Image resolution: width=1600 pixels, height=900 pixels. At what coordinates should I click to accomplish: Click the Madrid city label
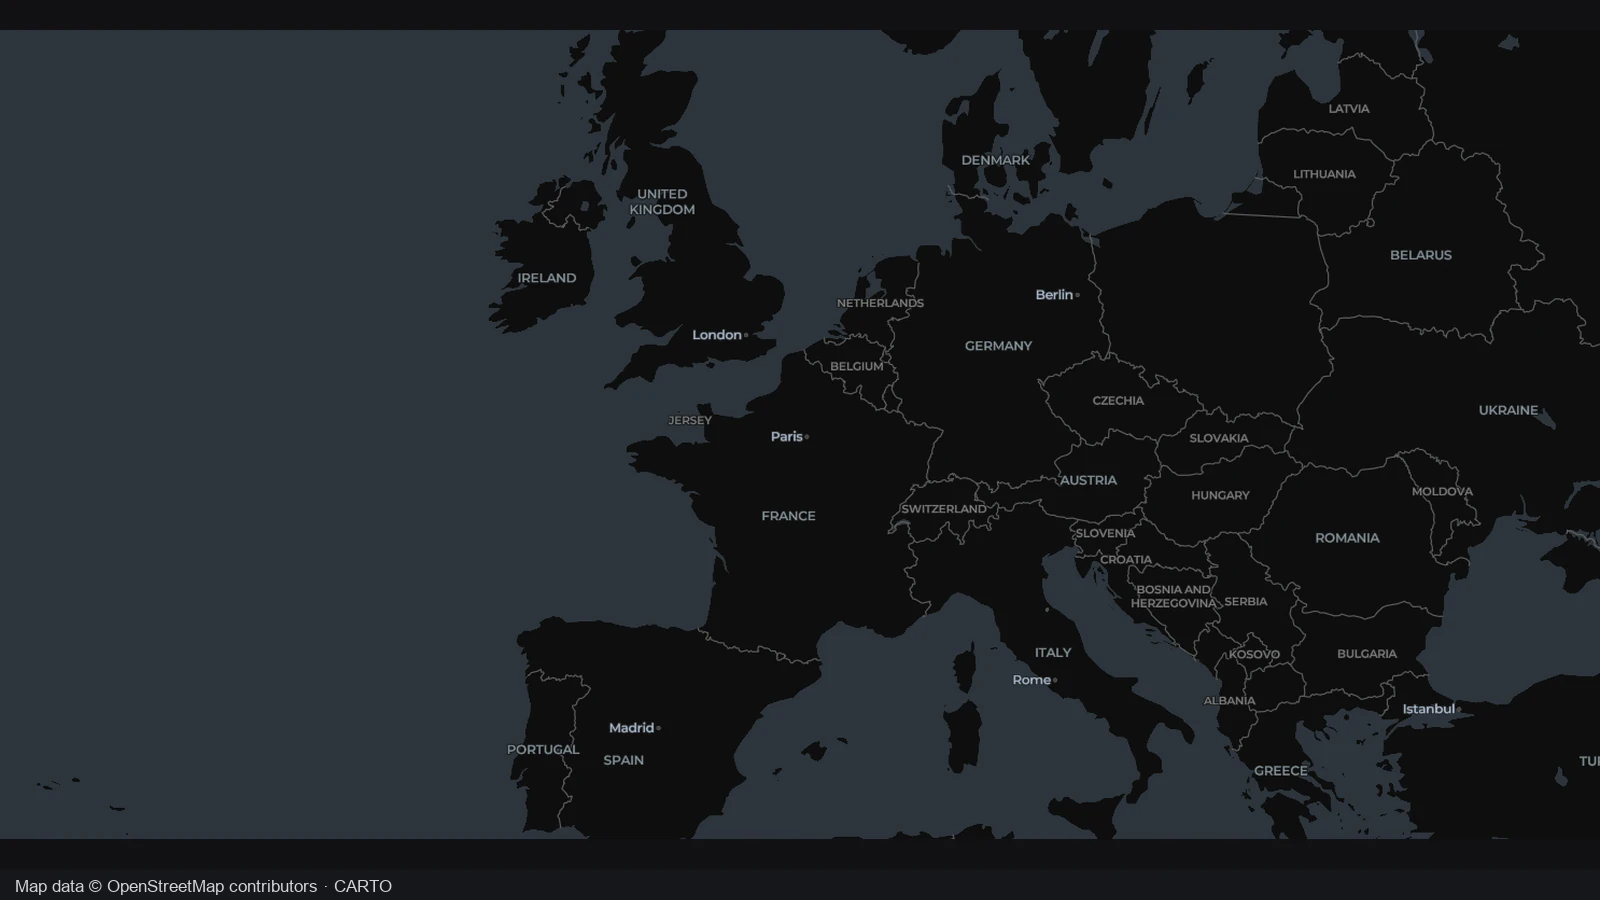click(x=632, y=728)
